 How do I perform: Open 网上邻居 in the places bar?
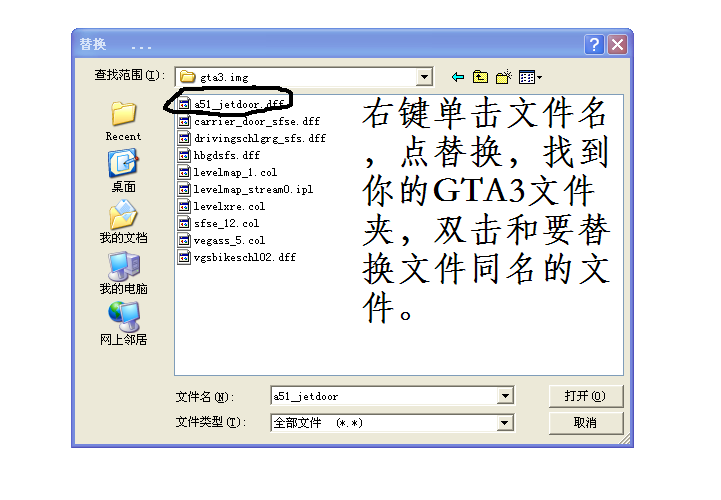[123, 323]
